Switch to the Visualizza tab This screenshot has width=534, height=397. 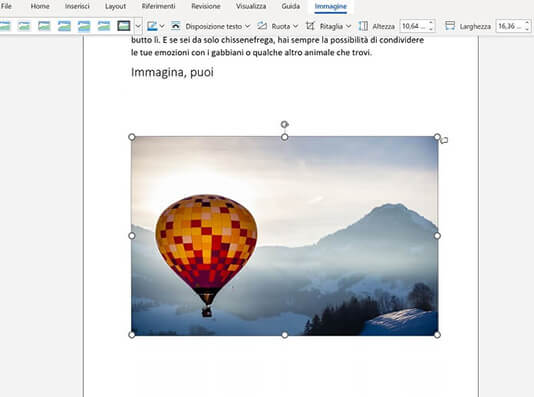(251, 6)
